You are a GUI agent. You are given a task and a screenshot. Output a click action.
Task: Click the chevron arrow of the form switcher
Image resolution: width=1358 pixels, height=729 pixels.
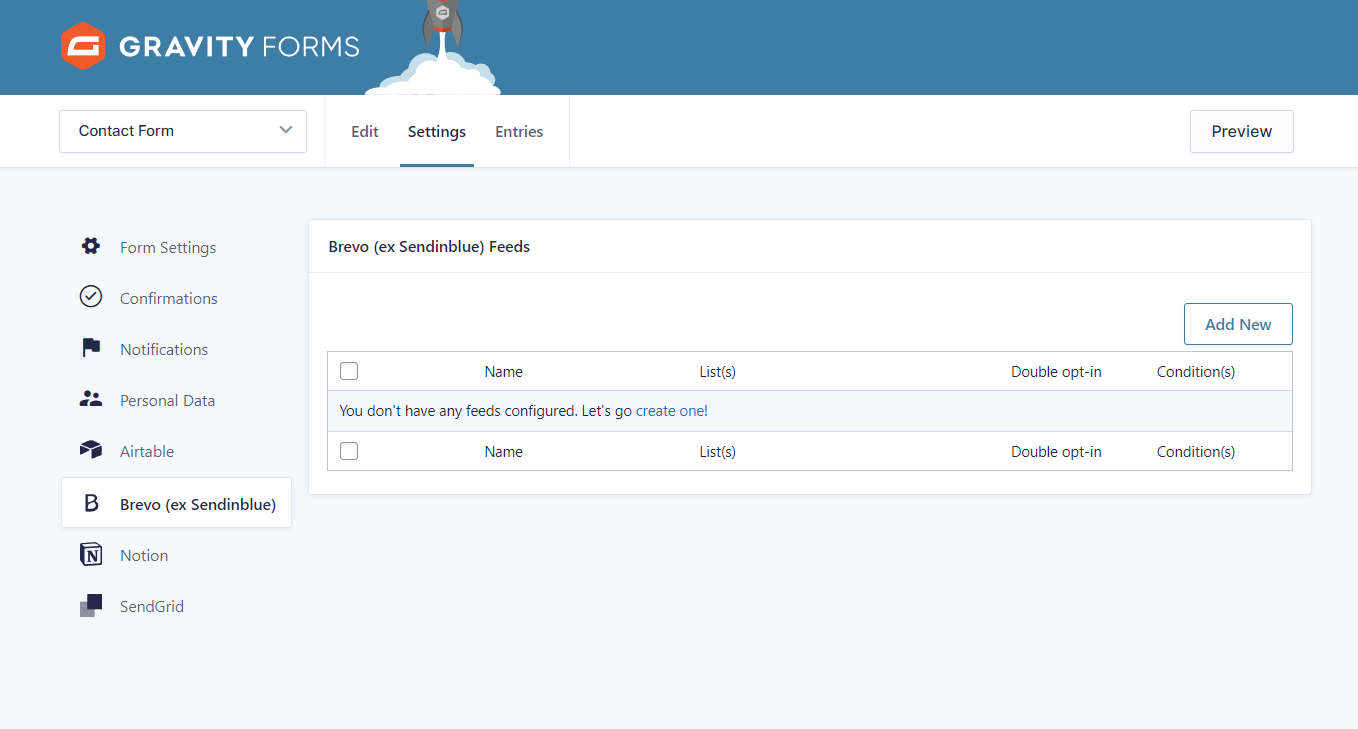pos(286,130)
